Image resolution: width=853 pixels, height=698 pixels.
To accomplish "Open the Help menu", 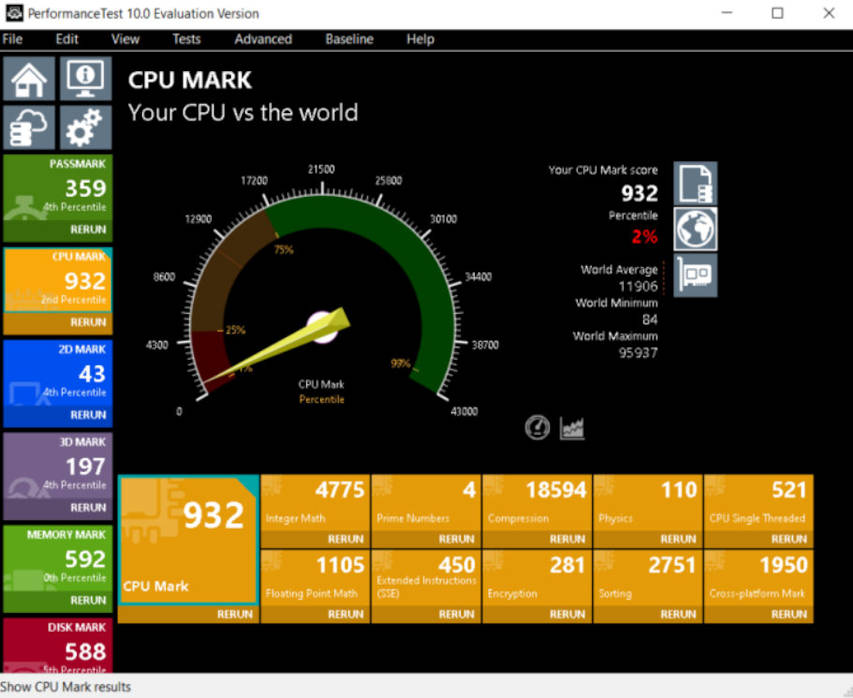I will pyautogui.click(x=421, y=39).
